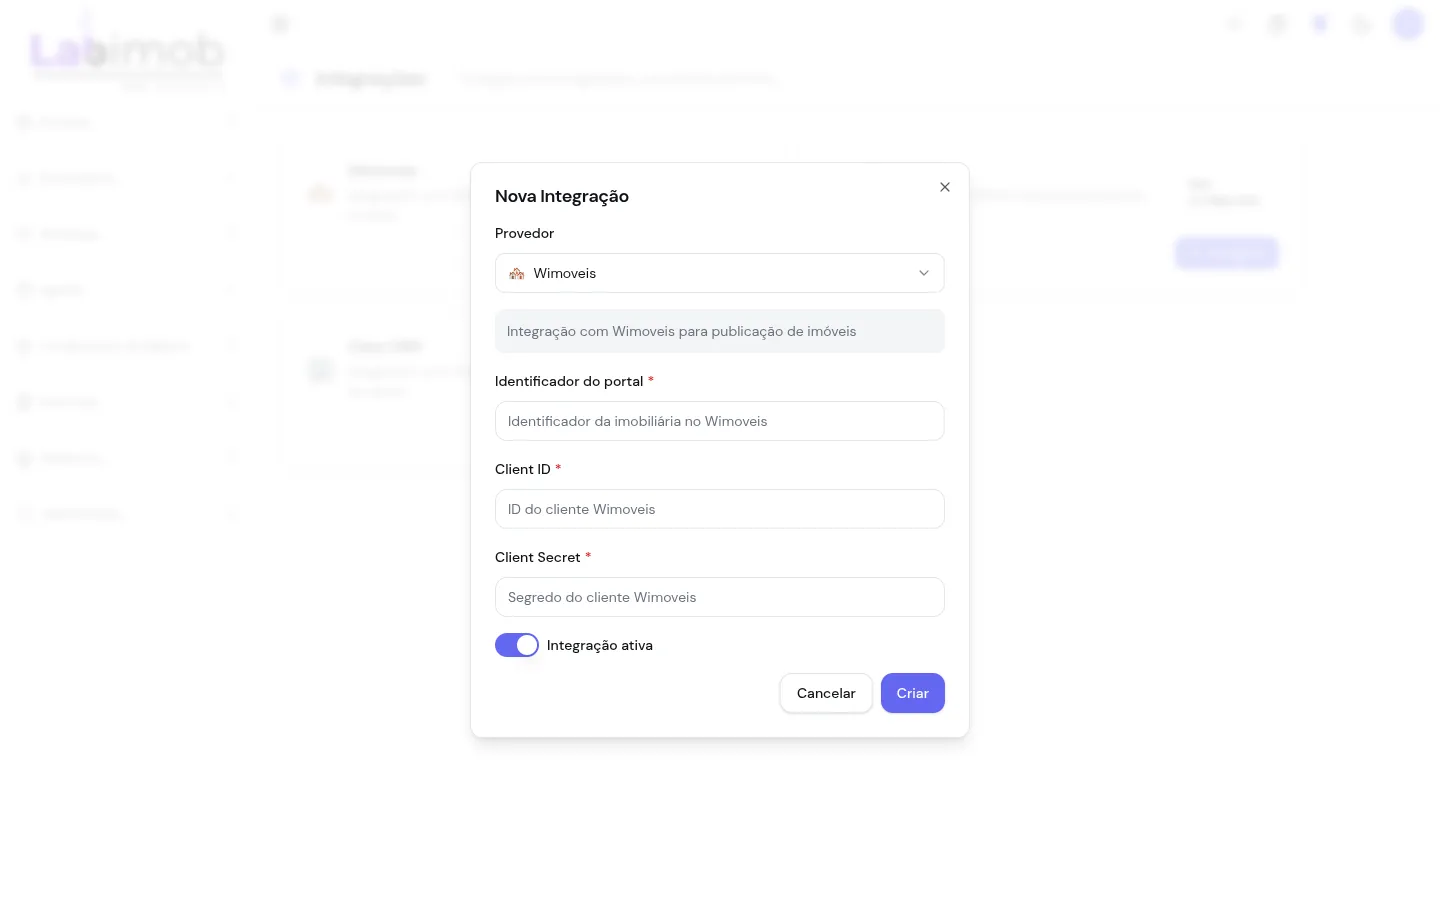The image size is (1440, 900).
Task: Click the Wimoveis integration description box
Action: click(720, 331)
